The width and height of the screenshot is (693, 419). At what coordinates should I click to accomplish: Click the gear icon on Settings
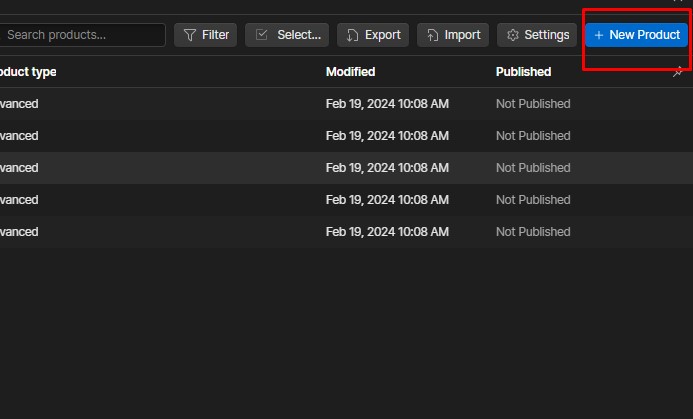click(x=513, y=35)
